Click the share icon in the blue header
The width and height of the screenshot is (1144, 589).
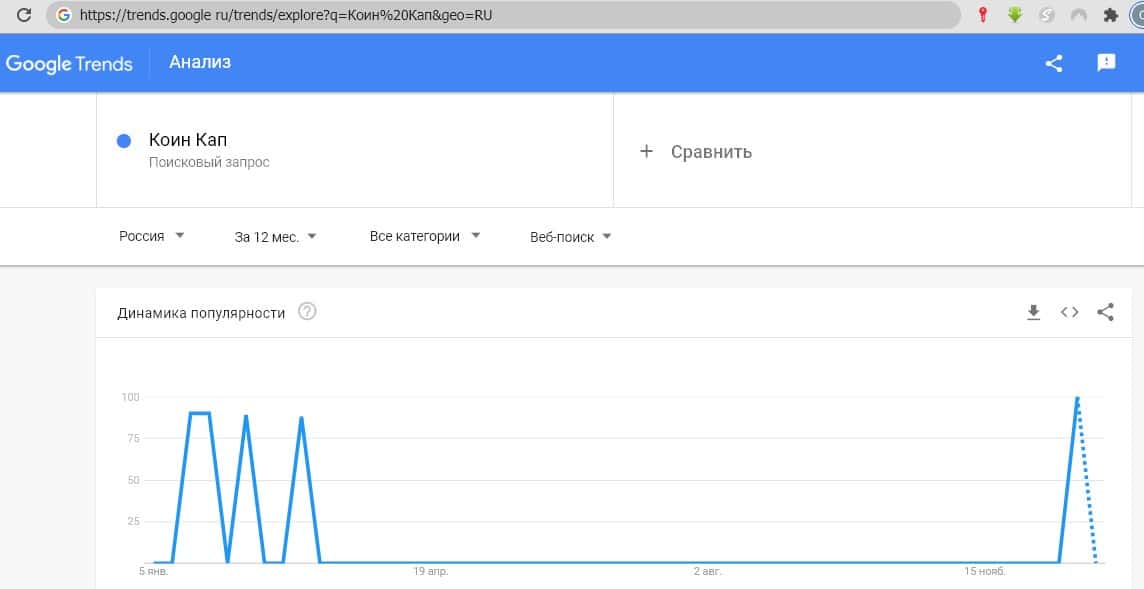tap(1053, 63)
